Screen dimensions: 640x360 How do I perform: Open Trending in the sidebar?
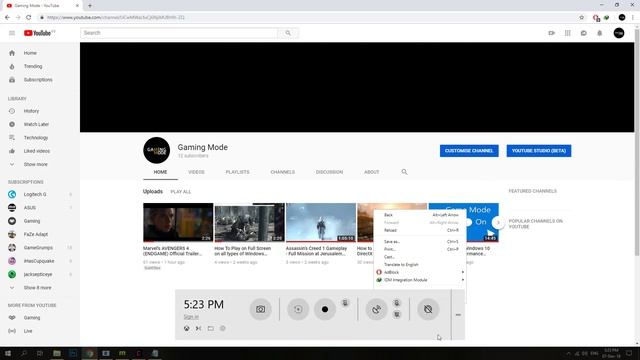40,66
